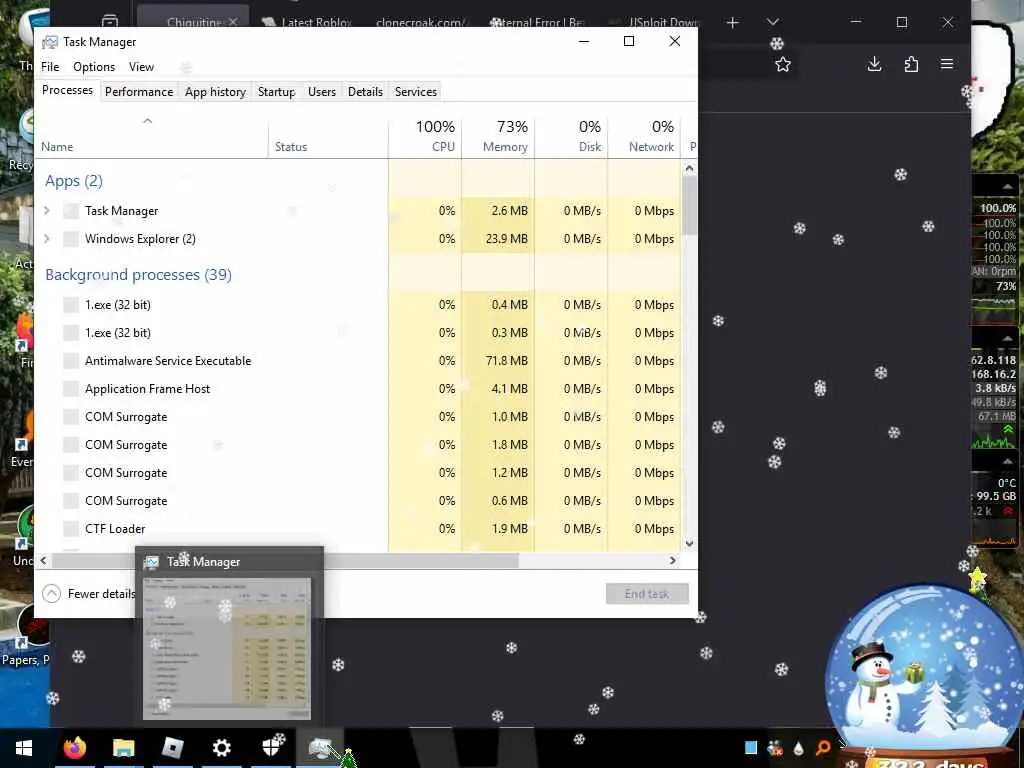Viewport: 1024px width, 768px height.
Task: Click the Background processes (39) header
Action: (x=138, y=275)
